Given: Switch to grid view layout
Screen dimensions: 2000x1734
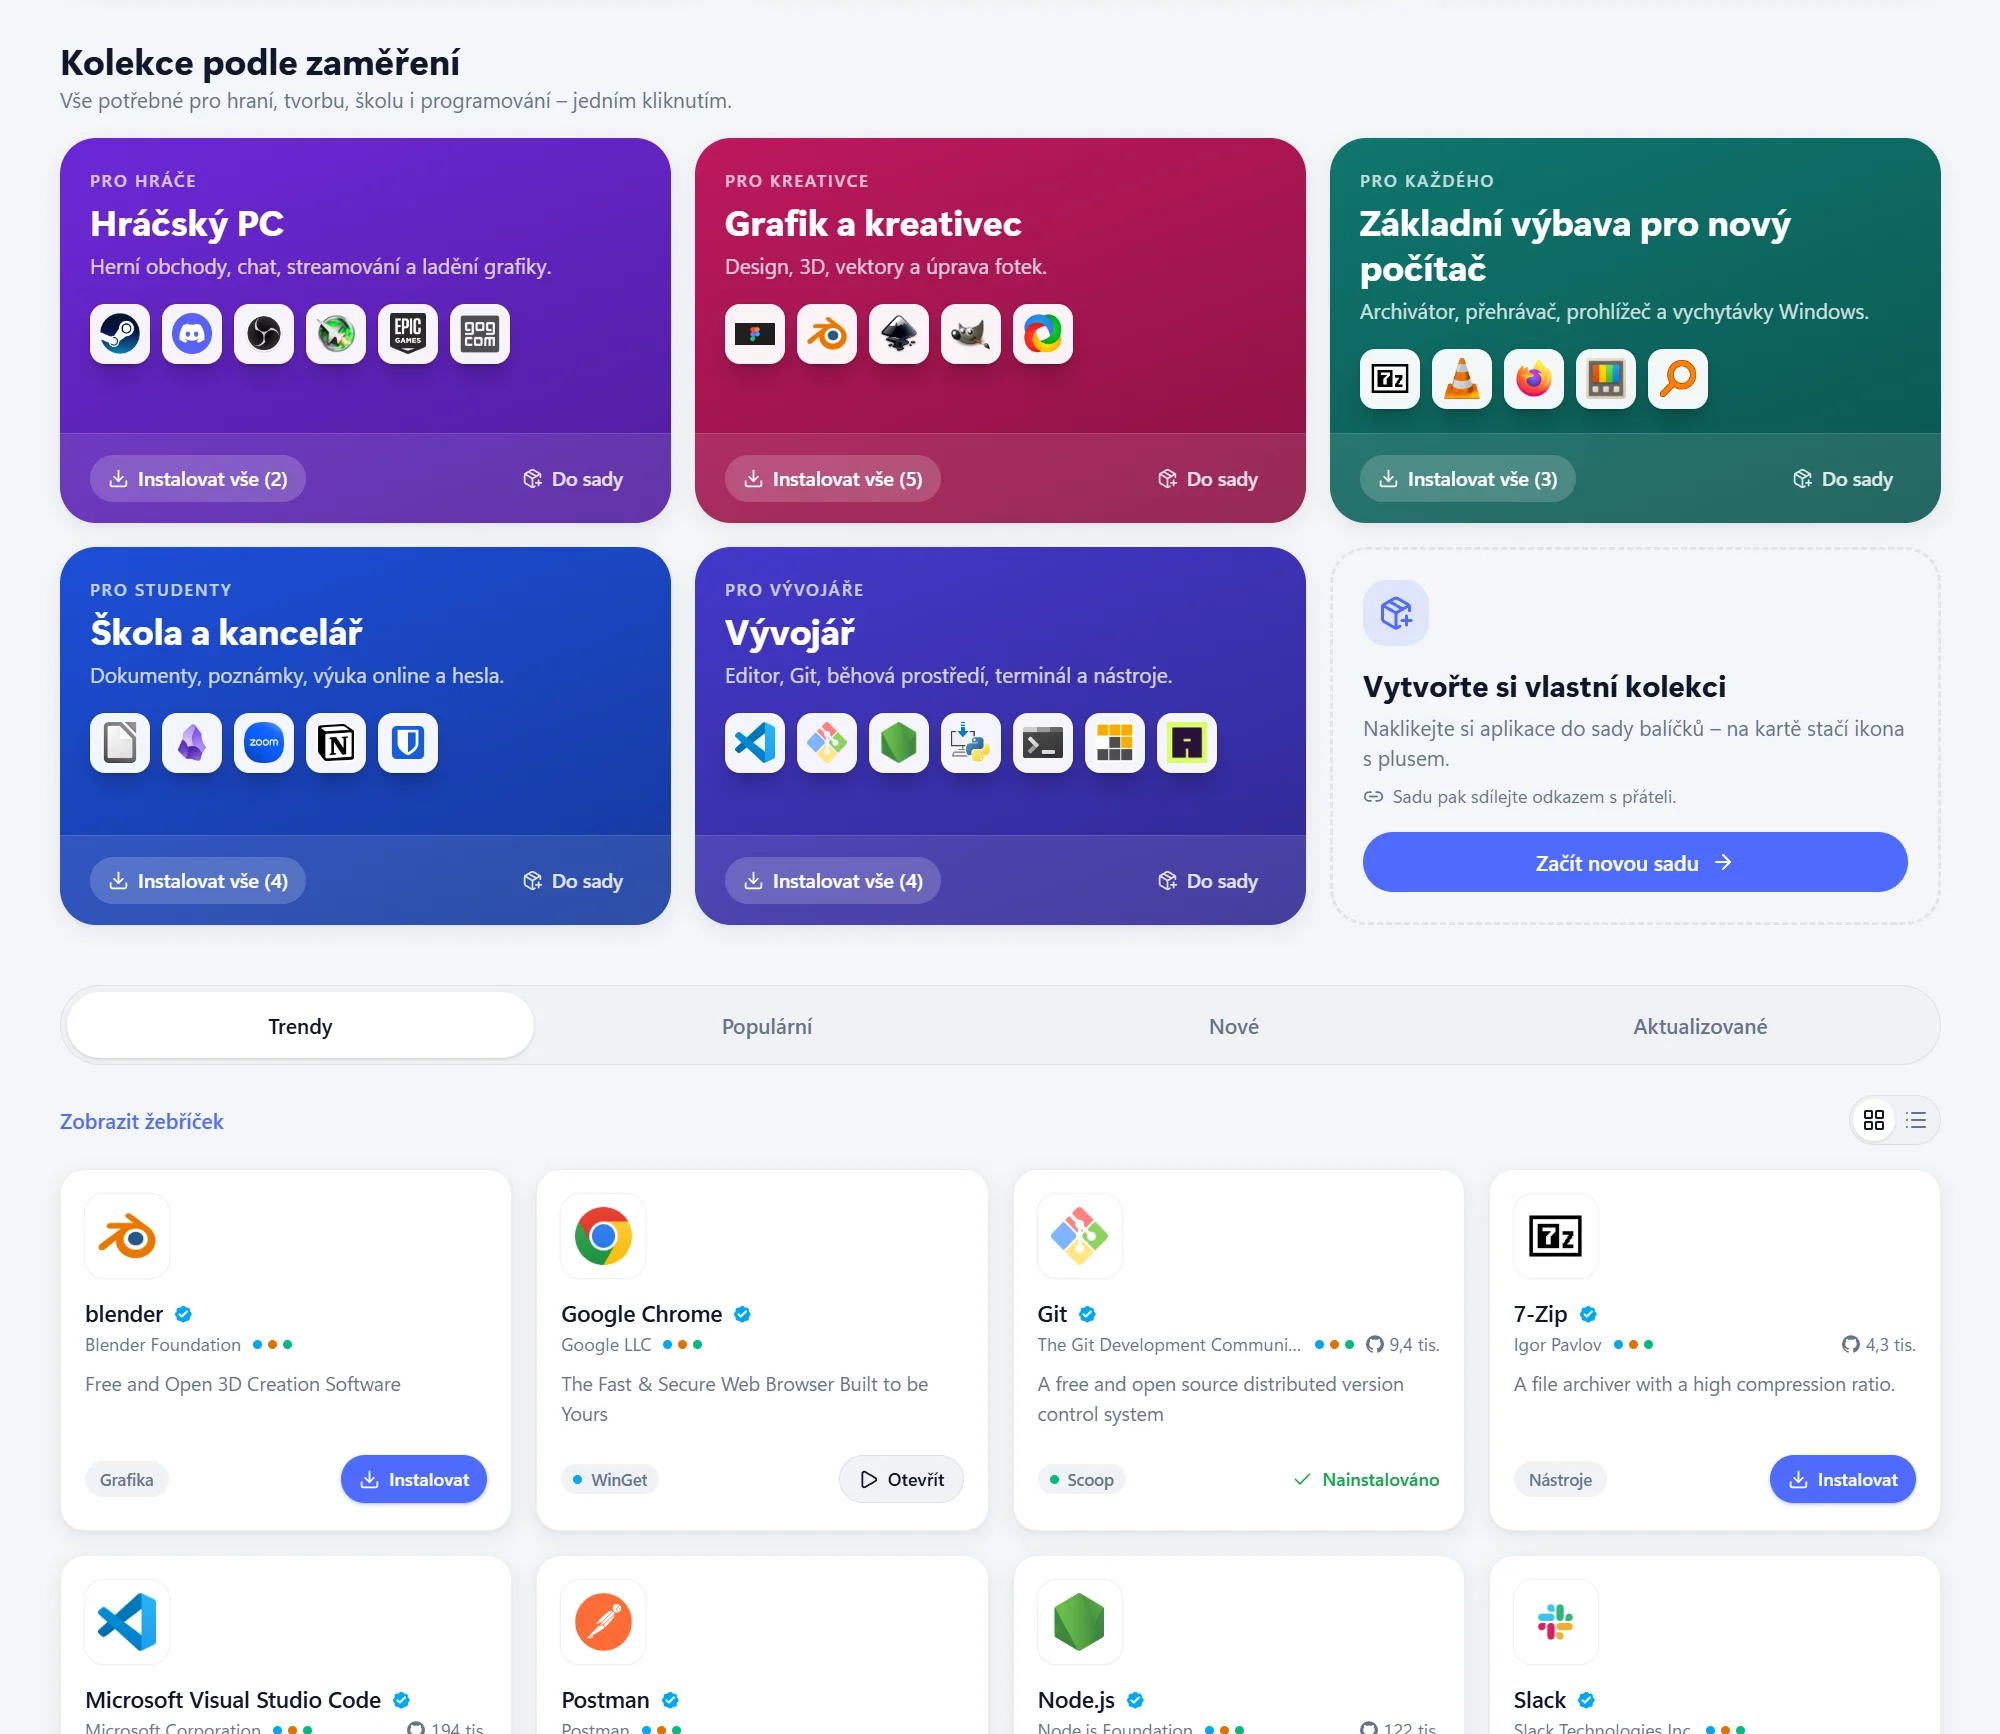Looking at the screenshot, I should point(1874,1120).
